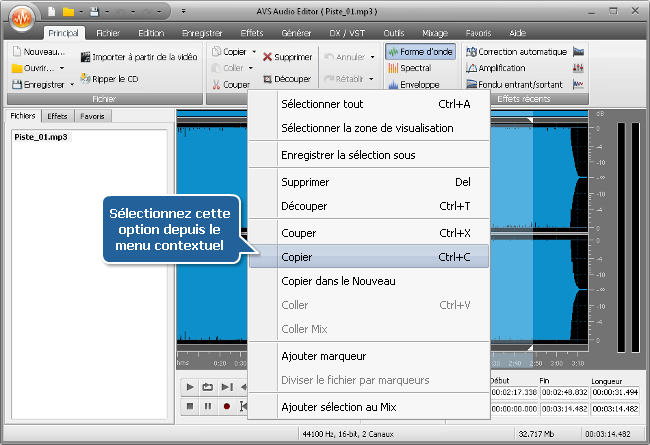Apply Amplification effect
Screen dimensions: 650x445
(x=496, y=68)
